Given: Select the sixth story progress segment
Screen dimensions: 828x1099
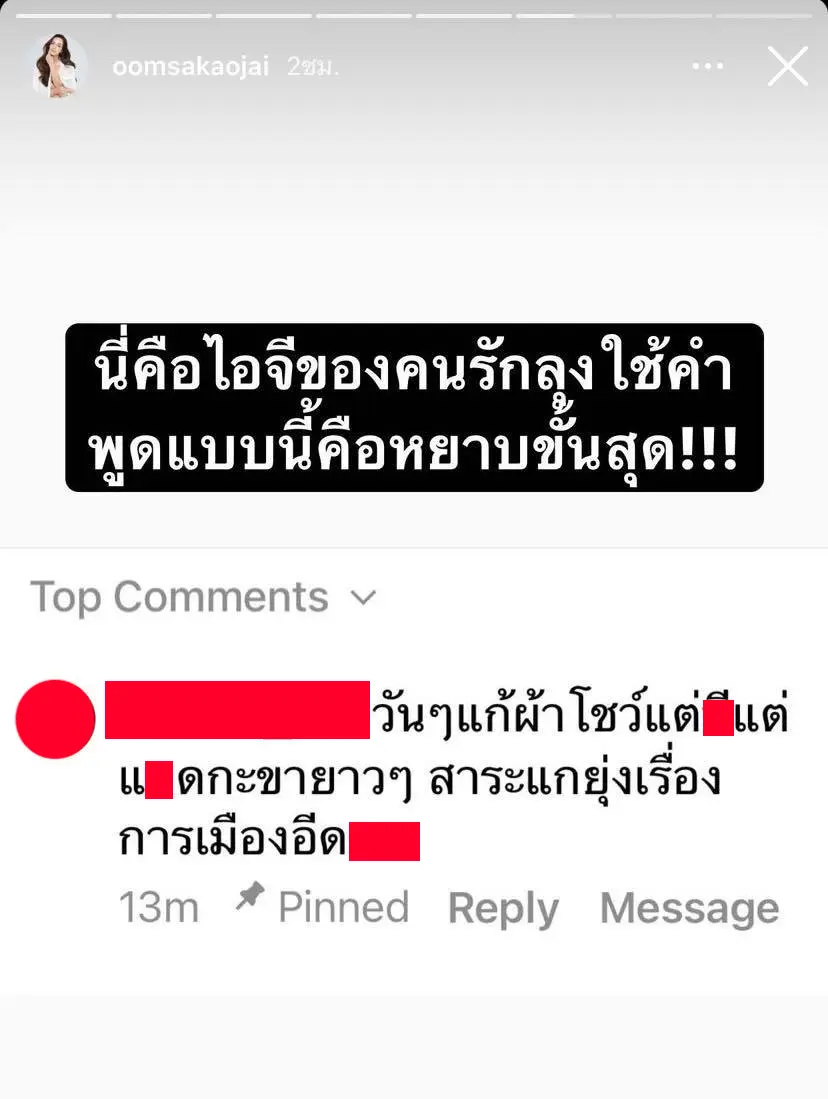Looking at the screenshot, I should 564,15.
